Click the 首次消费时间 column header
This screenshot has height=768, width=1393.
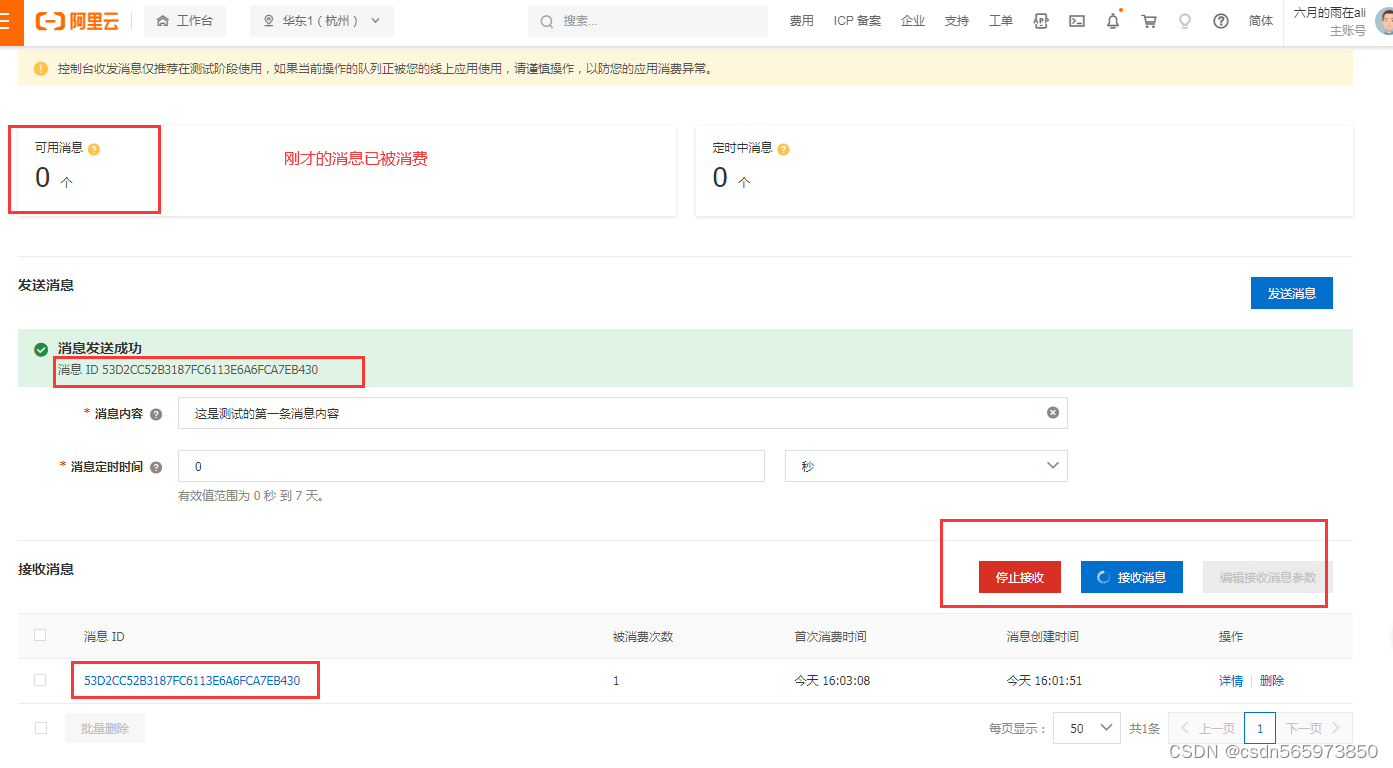point(830,636)
